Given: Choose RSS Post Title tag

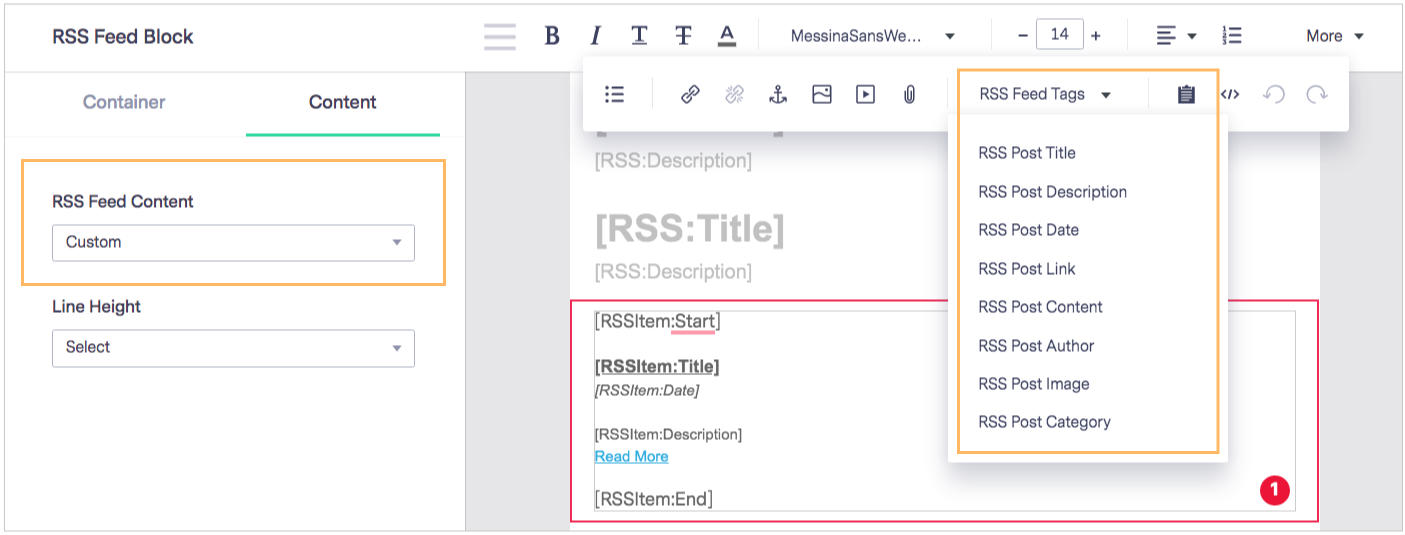Looking at the screenshot, I should [x=1027, y=153].
